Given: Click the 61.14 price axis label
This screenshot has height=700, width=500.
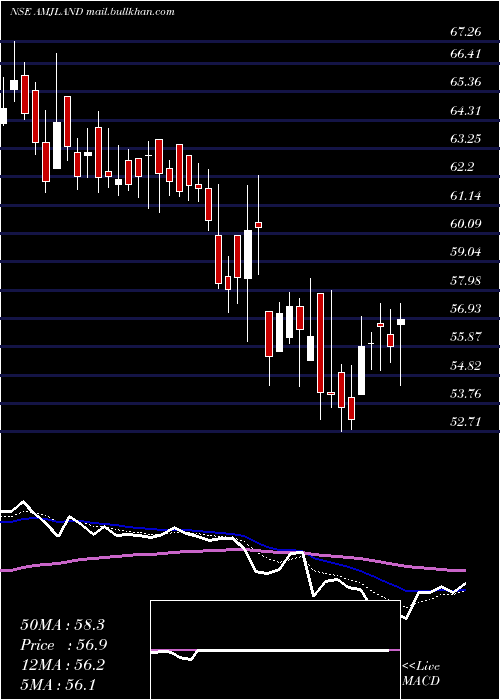Looking at the screenshot, I should (x=466, y=195).
